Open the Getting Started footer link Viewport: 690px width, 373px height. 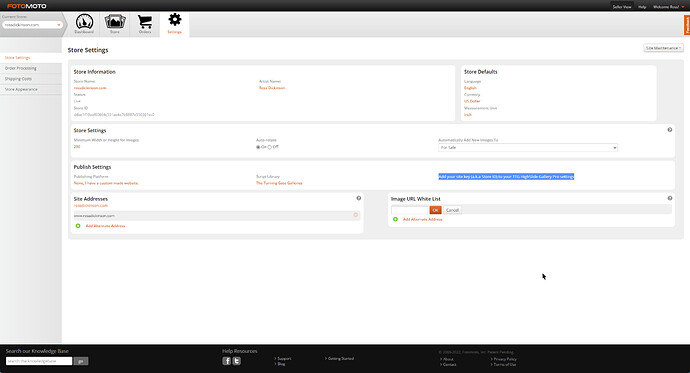tap(341, 358)
